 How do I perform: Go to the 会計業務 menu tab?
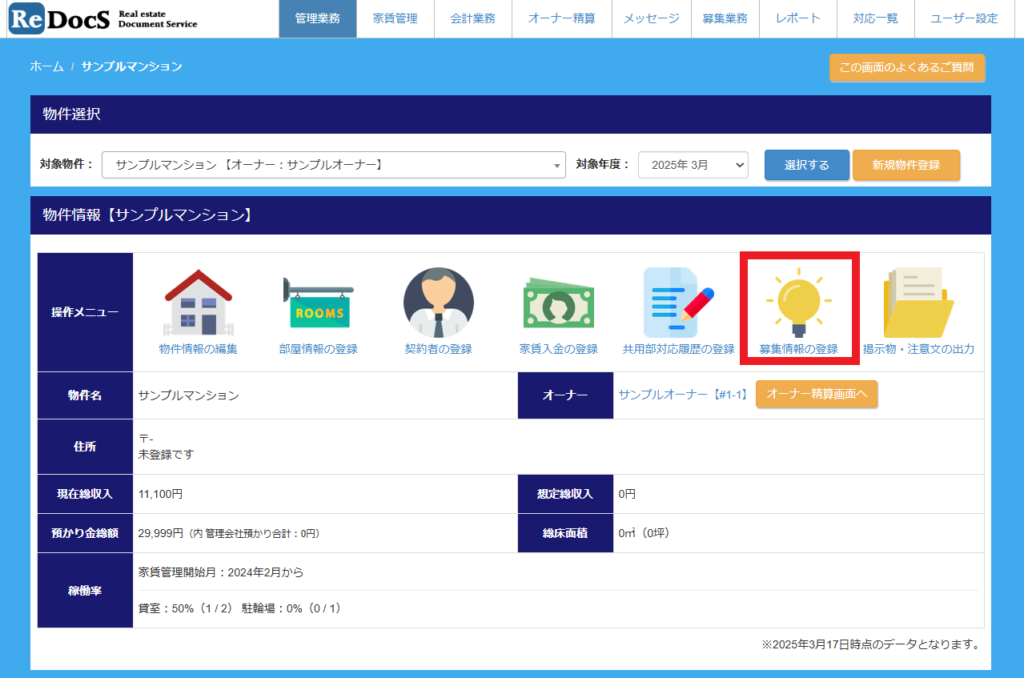point(472,19)
